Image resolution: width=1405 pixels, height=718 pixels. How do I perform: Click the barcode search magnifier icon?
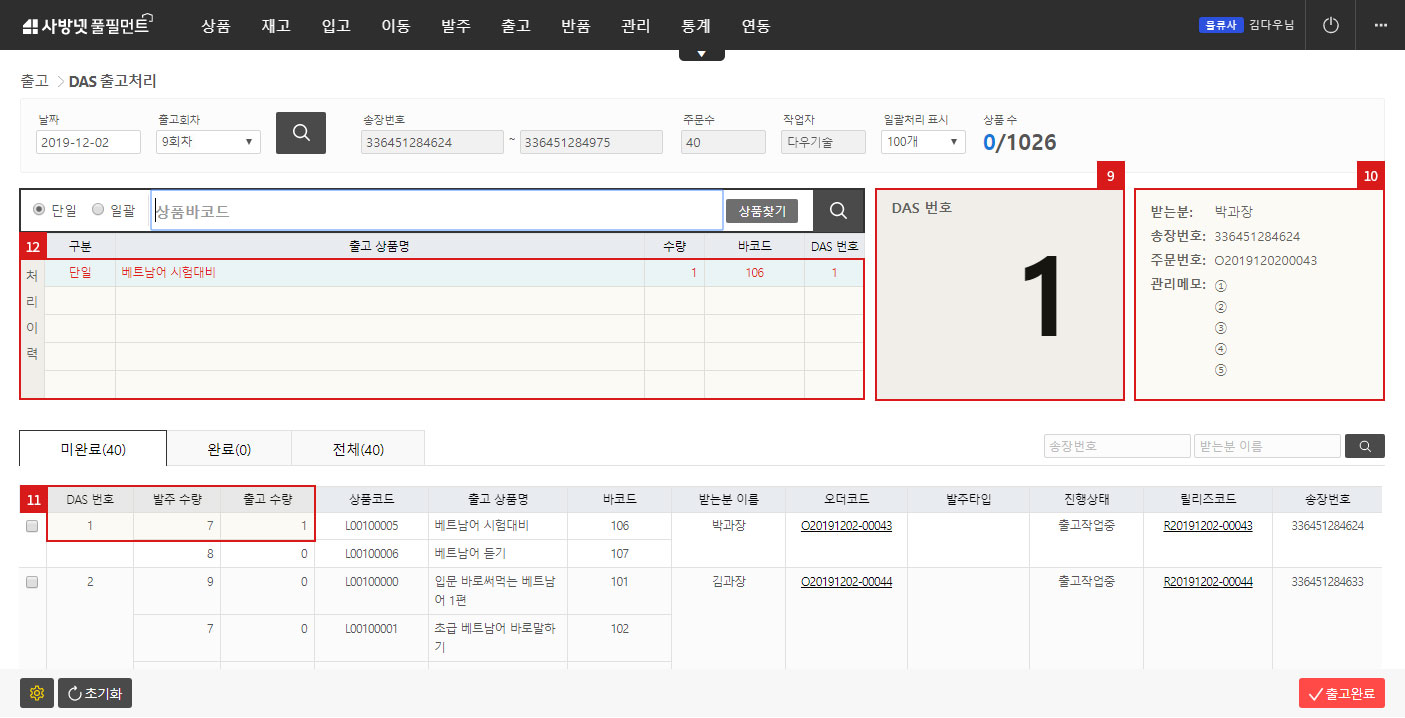tap(838, 210)
